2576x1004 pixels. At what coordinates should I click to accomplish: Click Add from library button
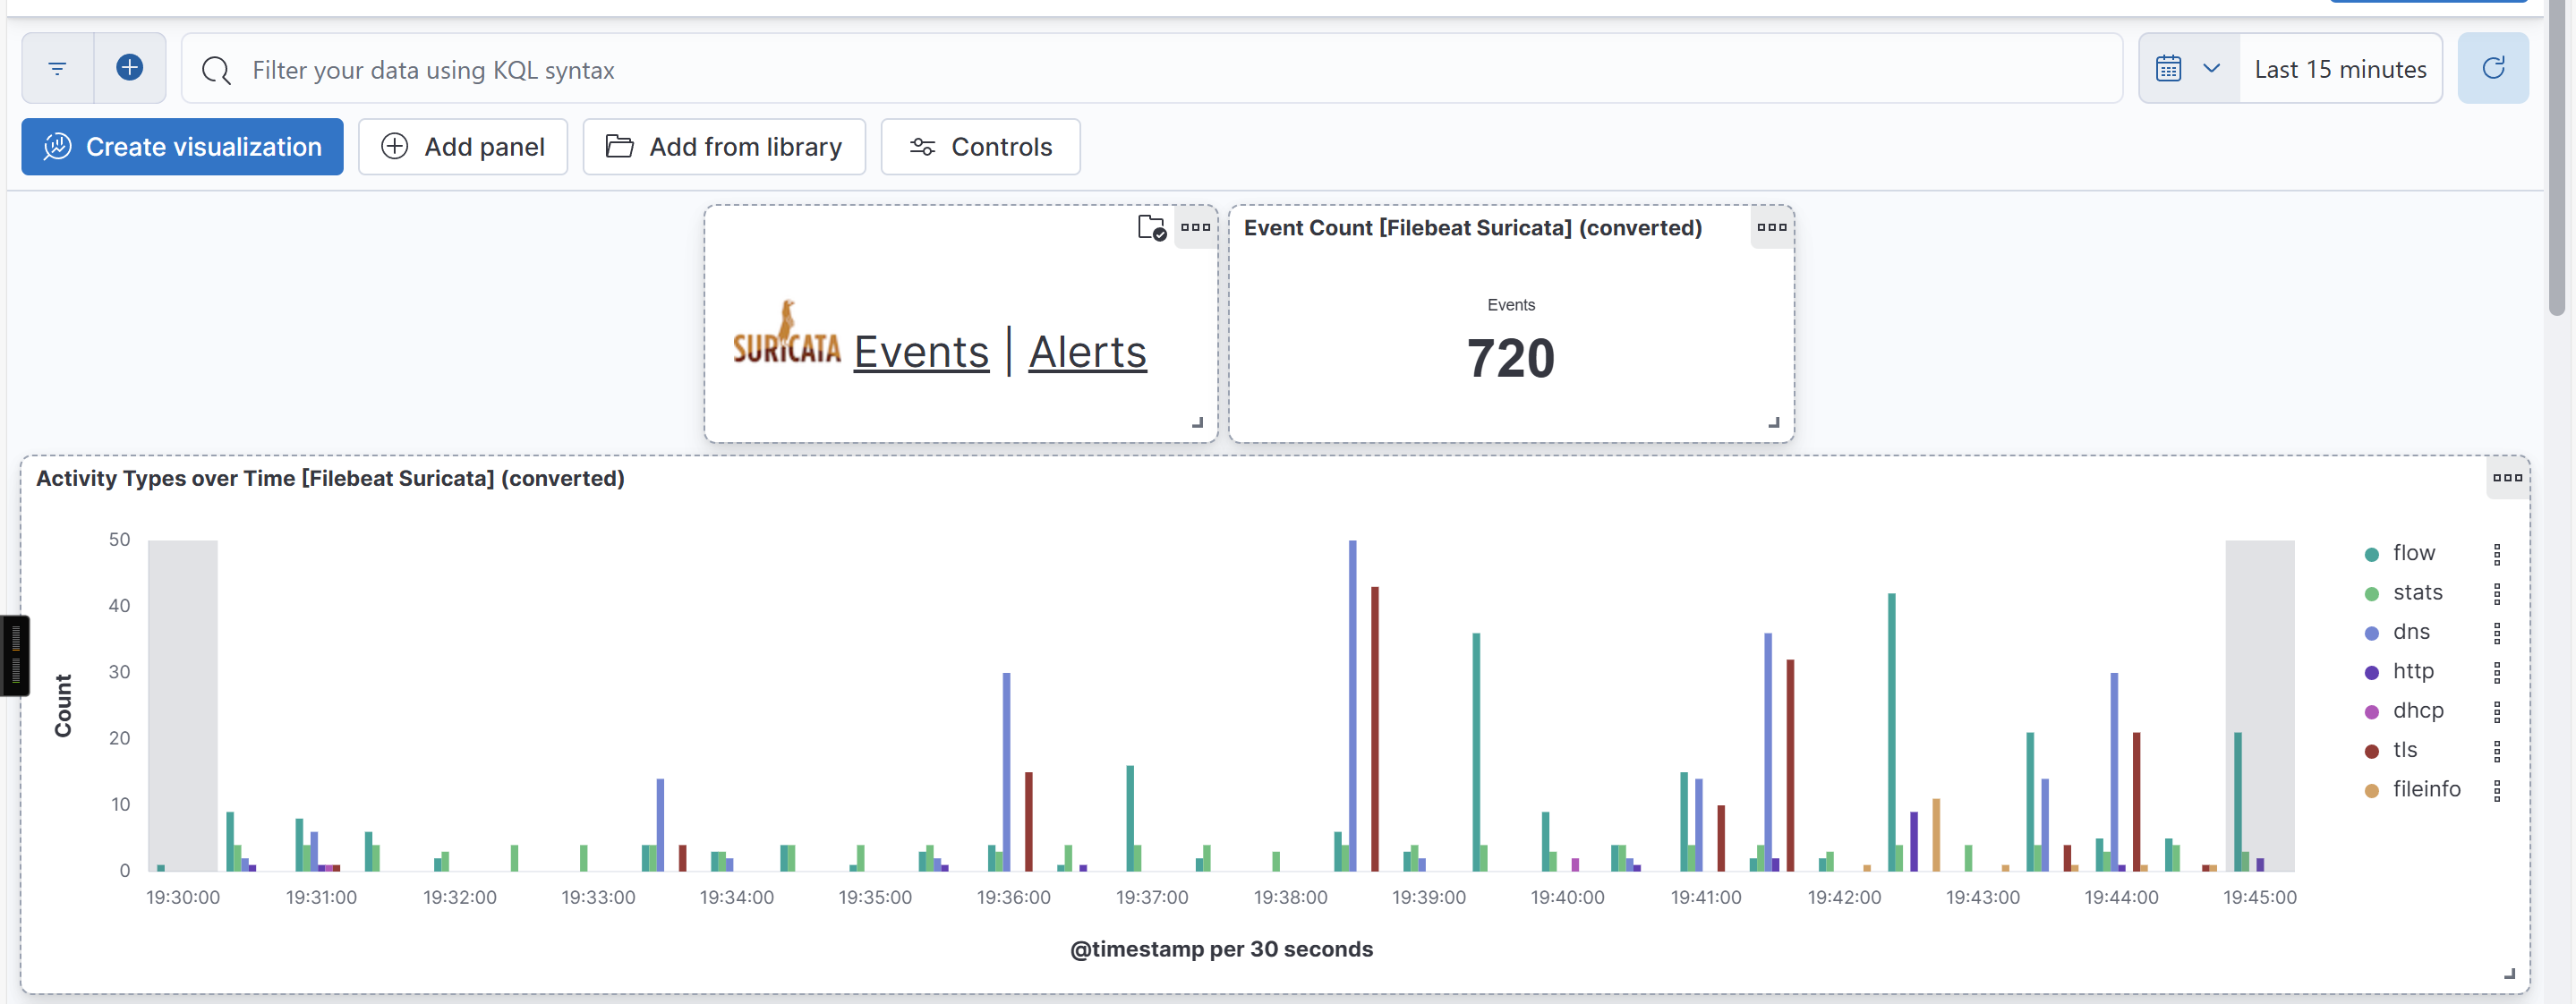(x=724, y=147)
